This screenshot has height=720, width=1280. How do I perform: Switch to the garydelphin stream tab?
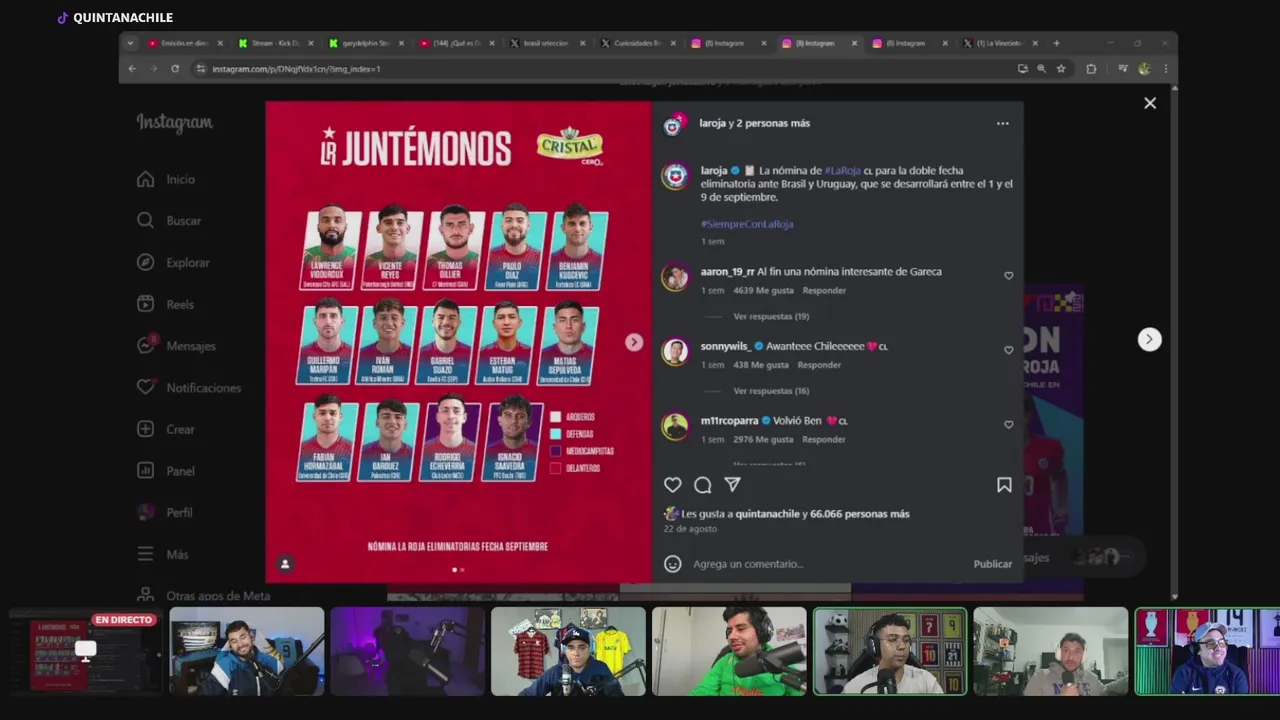click(x=366, y=43)
